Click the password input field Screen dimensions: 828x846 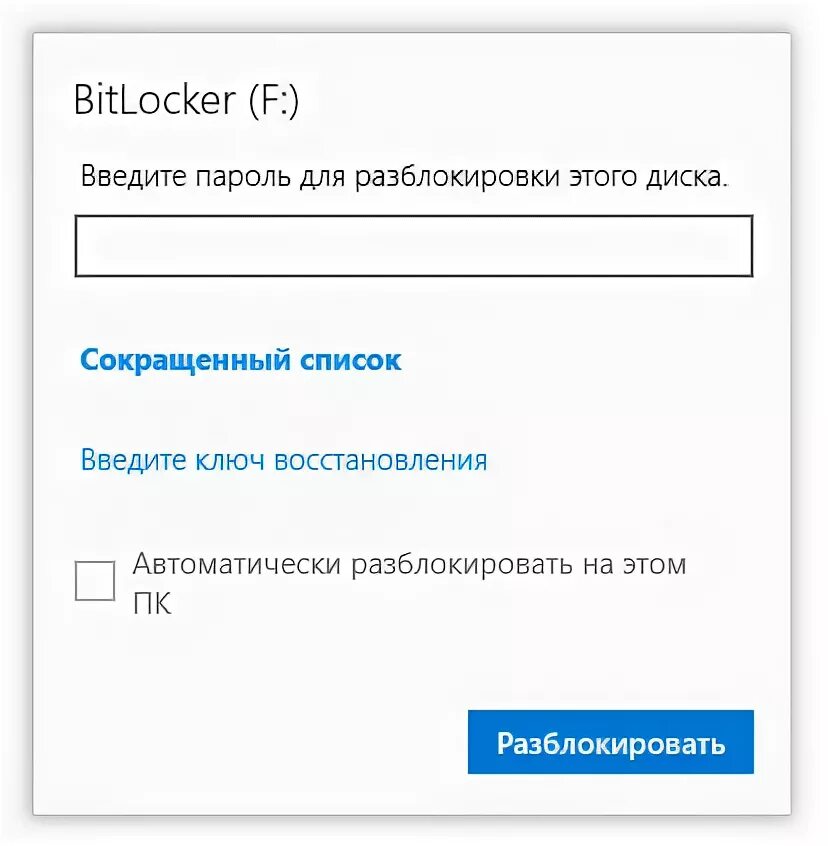413,245
